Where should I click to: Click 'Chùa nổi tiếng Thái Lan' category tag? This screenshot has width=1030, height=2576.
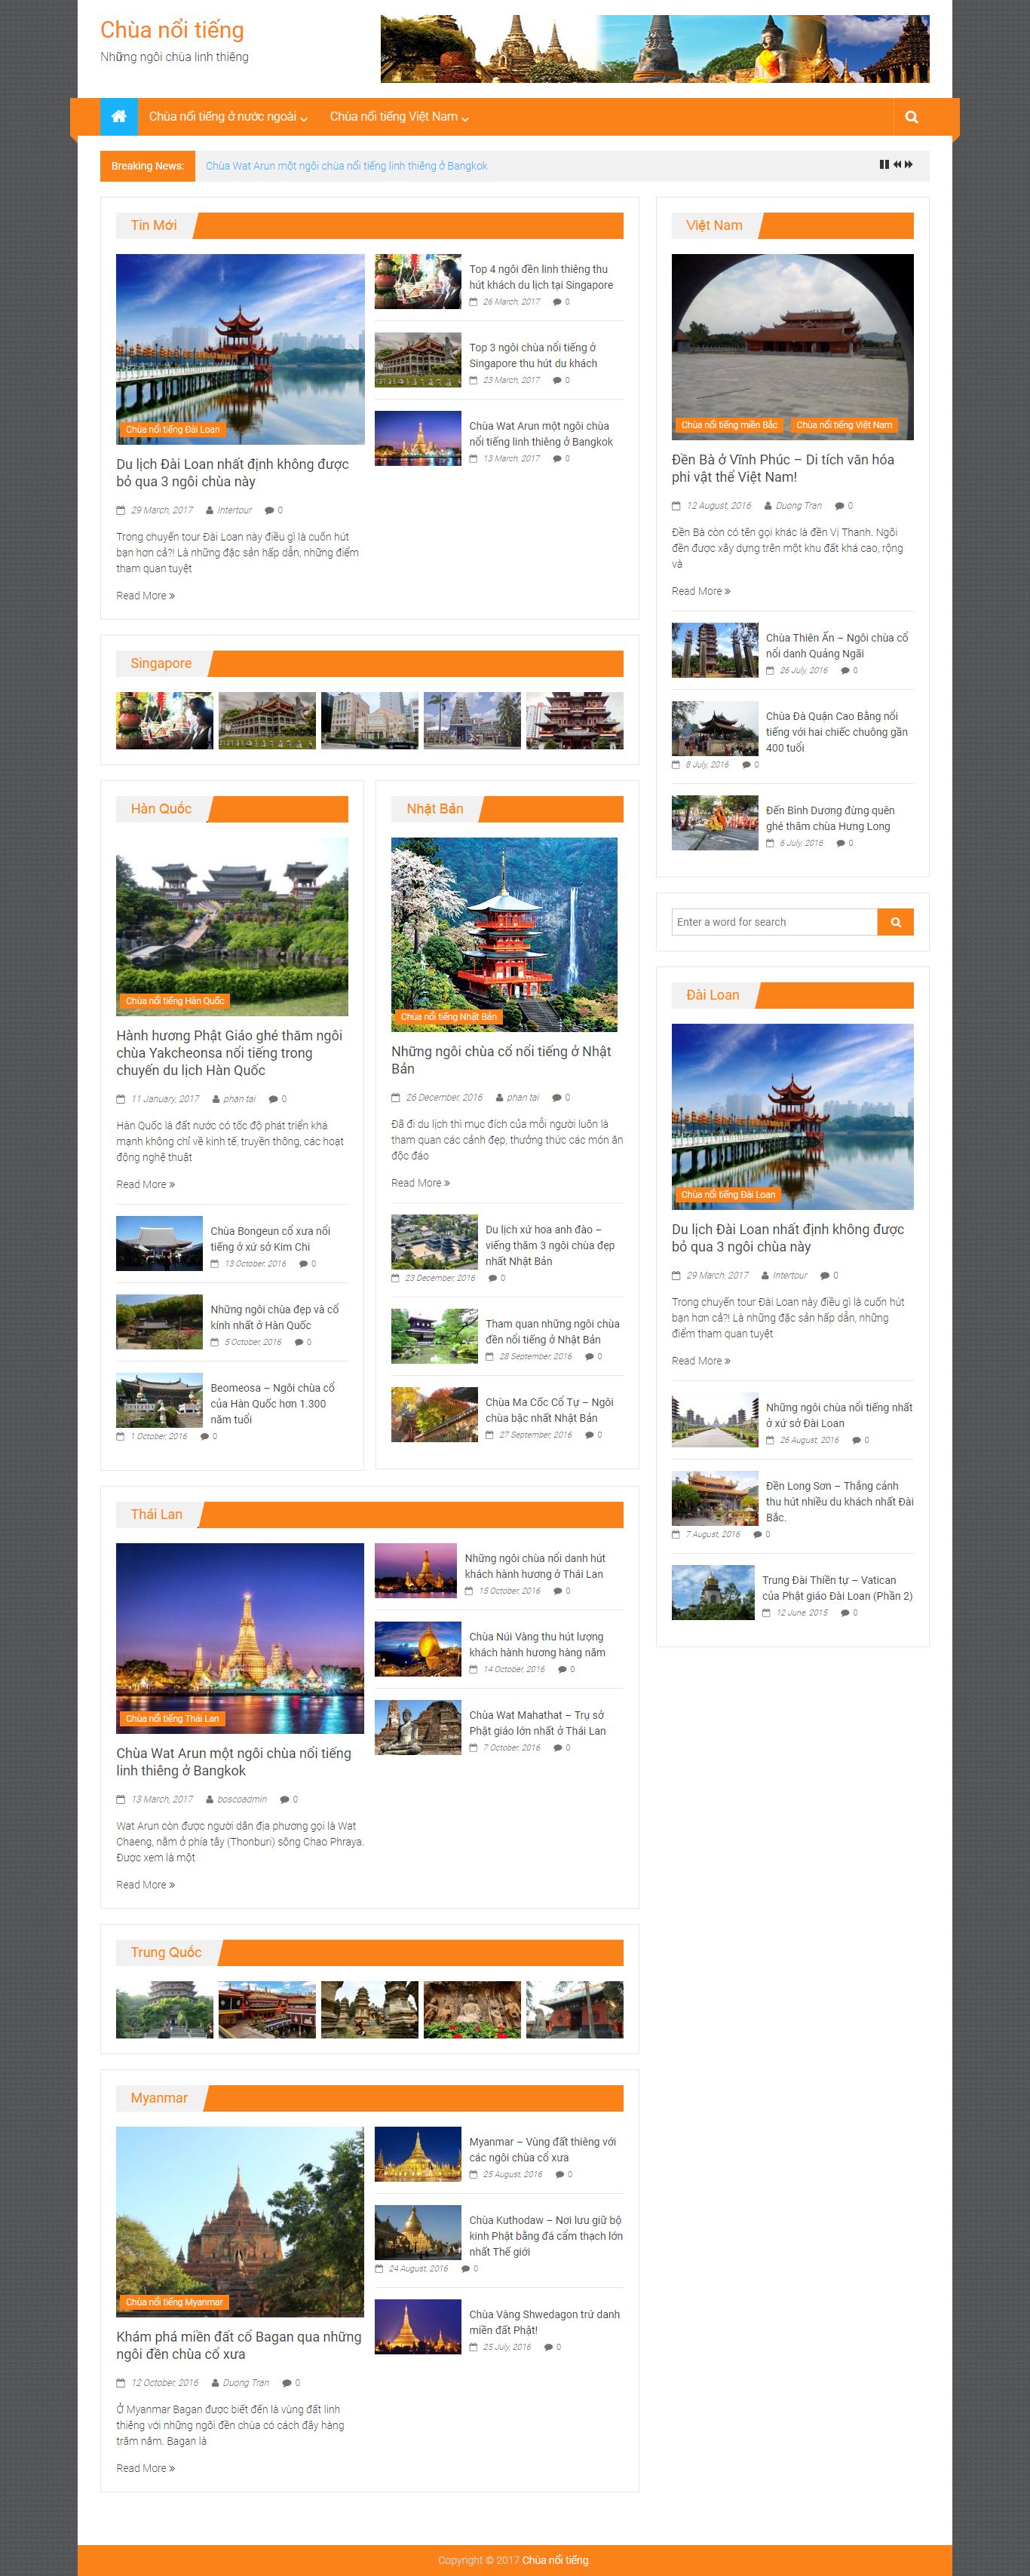172,1719
